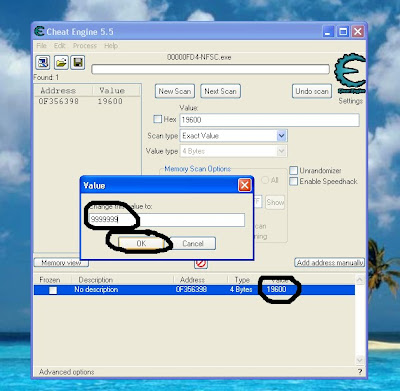
Task: Click the Next Scan button
Action: (220, 91)
